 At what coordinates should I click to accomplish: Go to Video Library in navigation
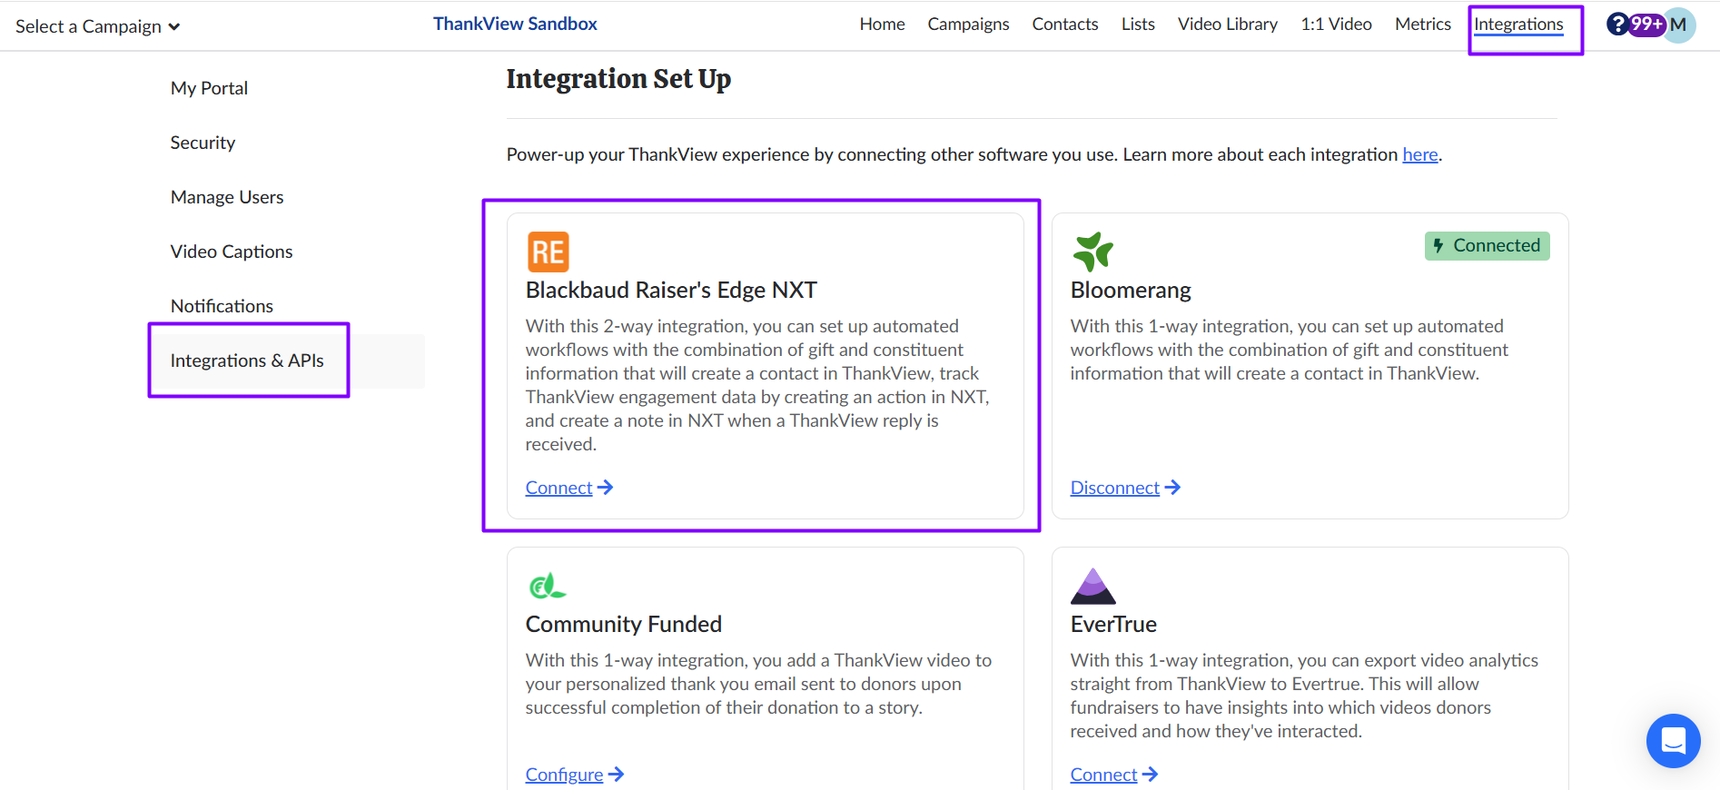pos(1227,24)
